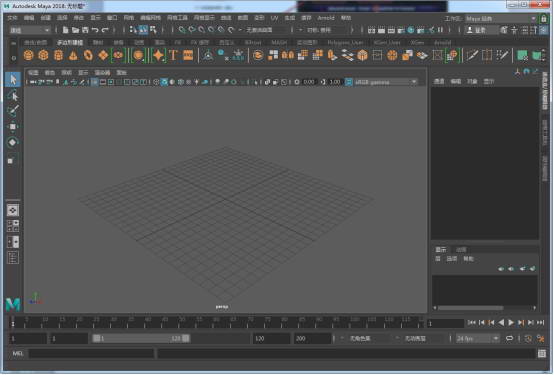Click the SVG tool shelf icon
The height and width of the screenshot is (375, 554).
[x=188, y=55]
